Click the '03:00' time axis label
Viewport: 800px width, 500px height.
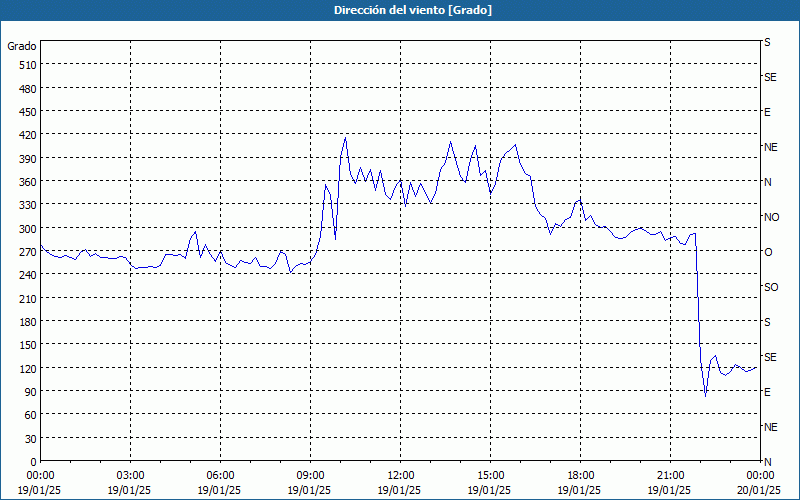coord(131,476)
